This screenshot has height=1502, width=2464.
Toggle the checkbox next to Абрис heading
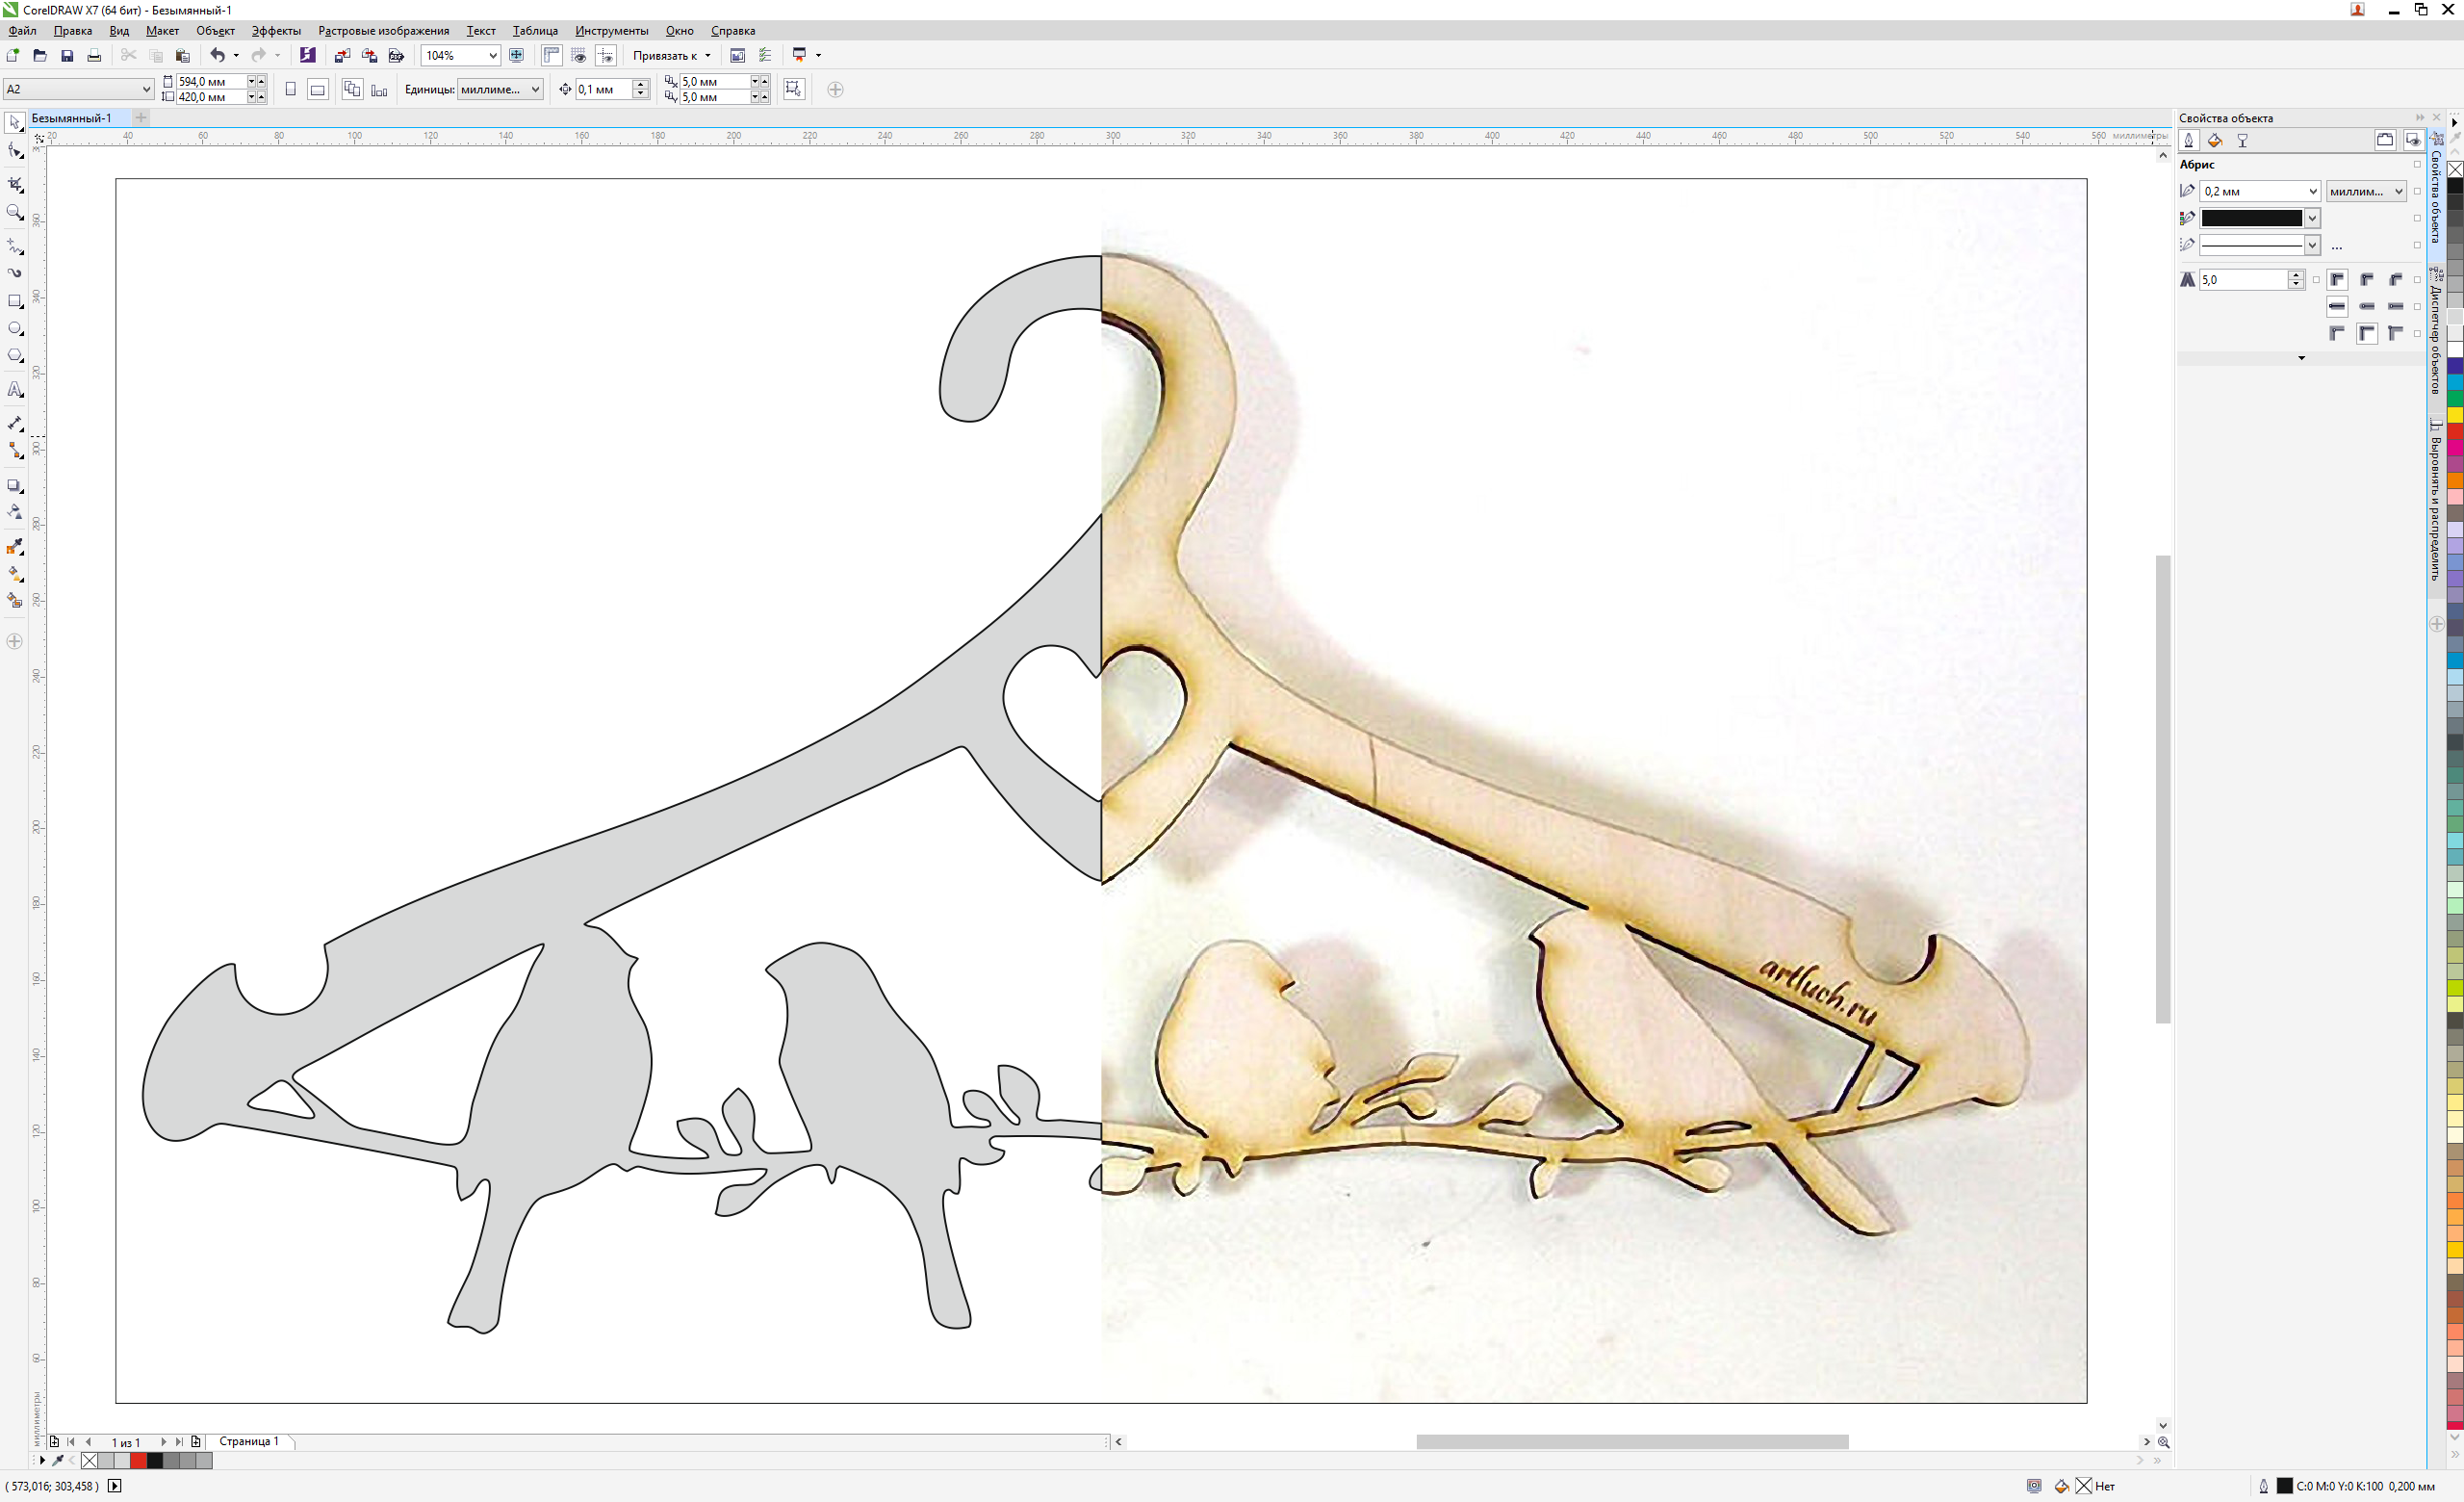pos(2417,165)
